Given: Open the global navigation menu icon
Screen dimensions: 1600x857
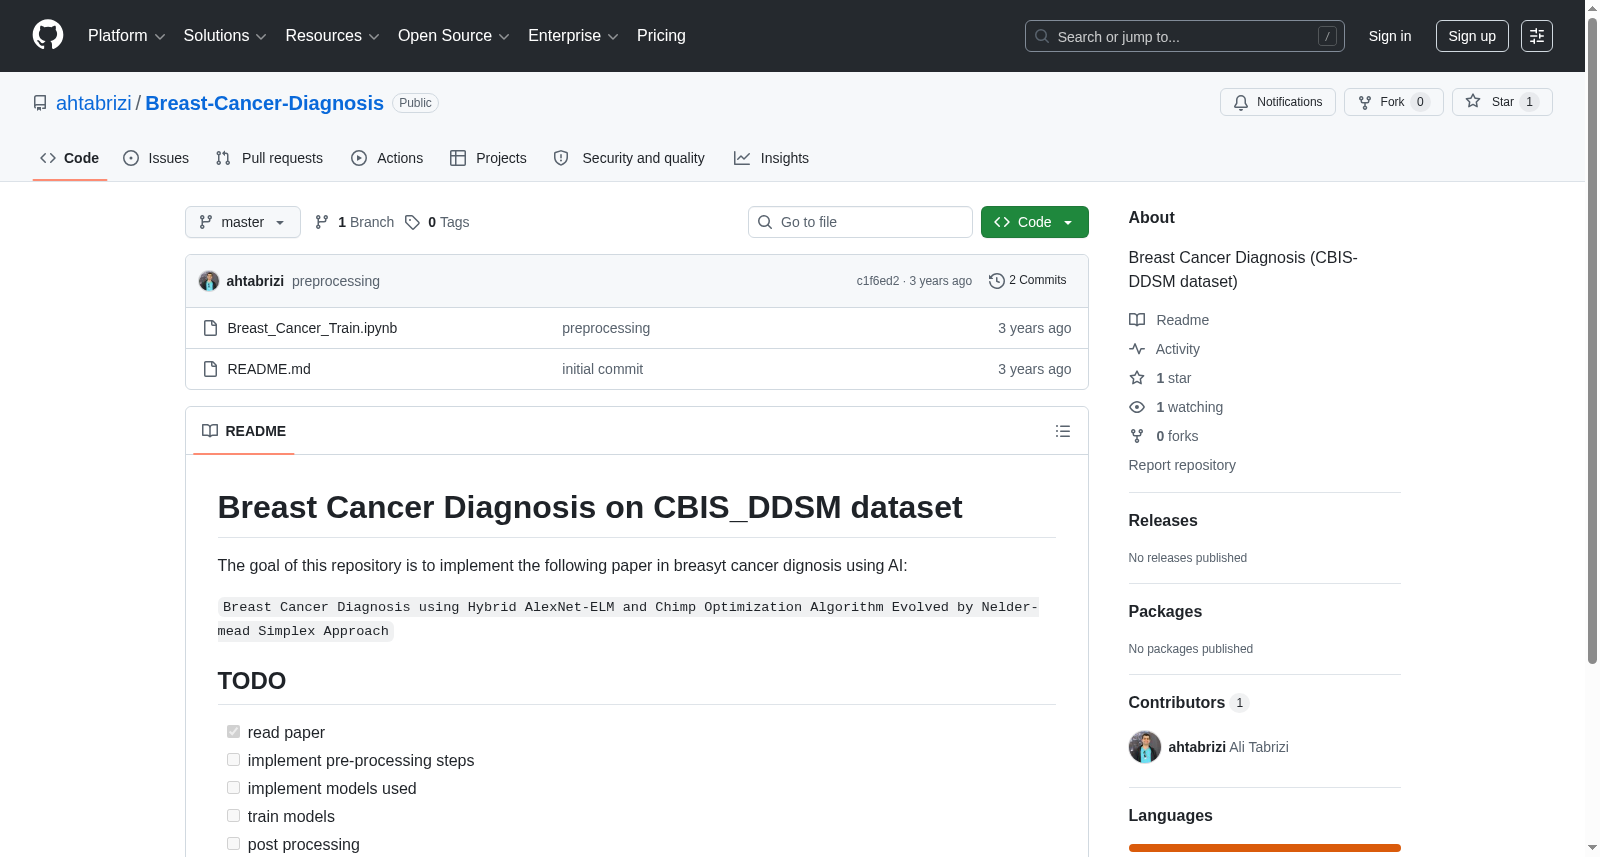Looking at the screenshot, I should click(x=1536, y=36).
